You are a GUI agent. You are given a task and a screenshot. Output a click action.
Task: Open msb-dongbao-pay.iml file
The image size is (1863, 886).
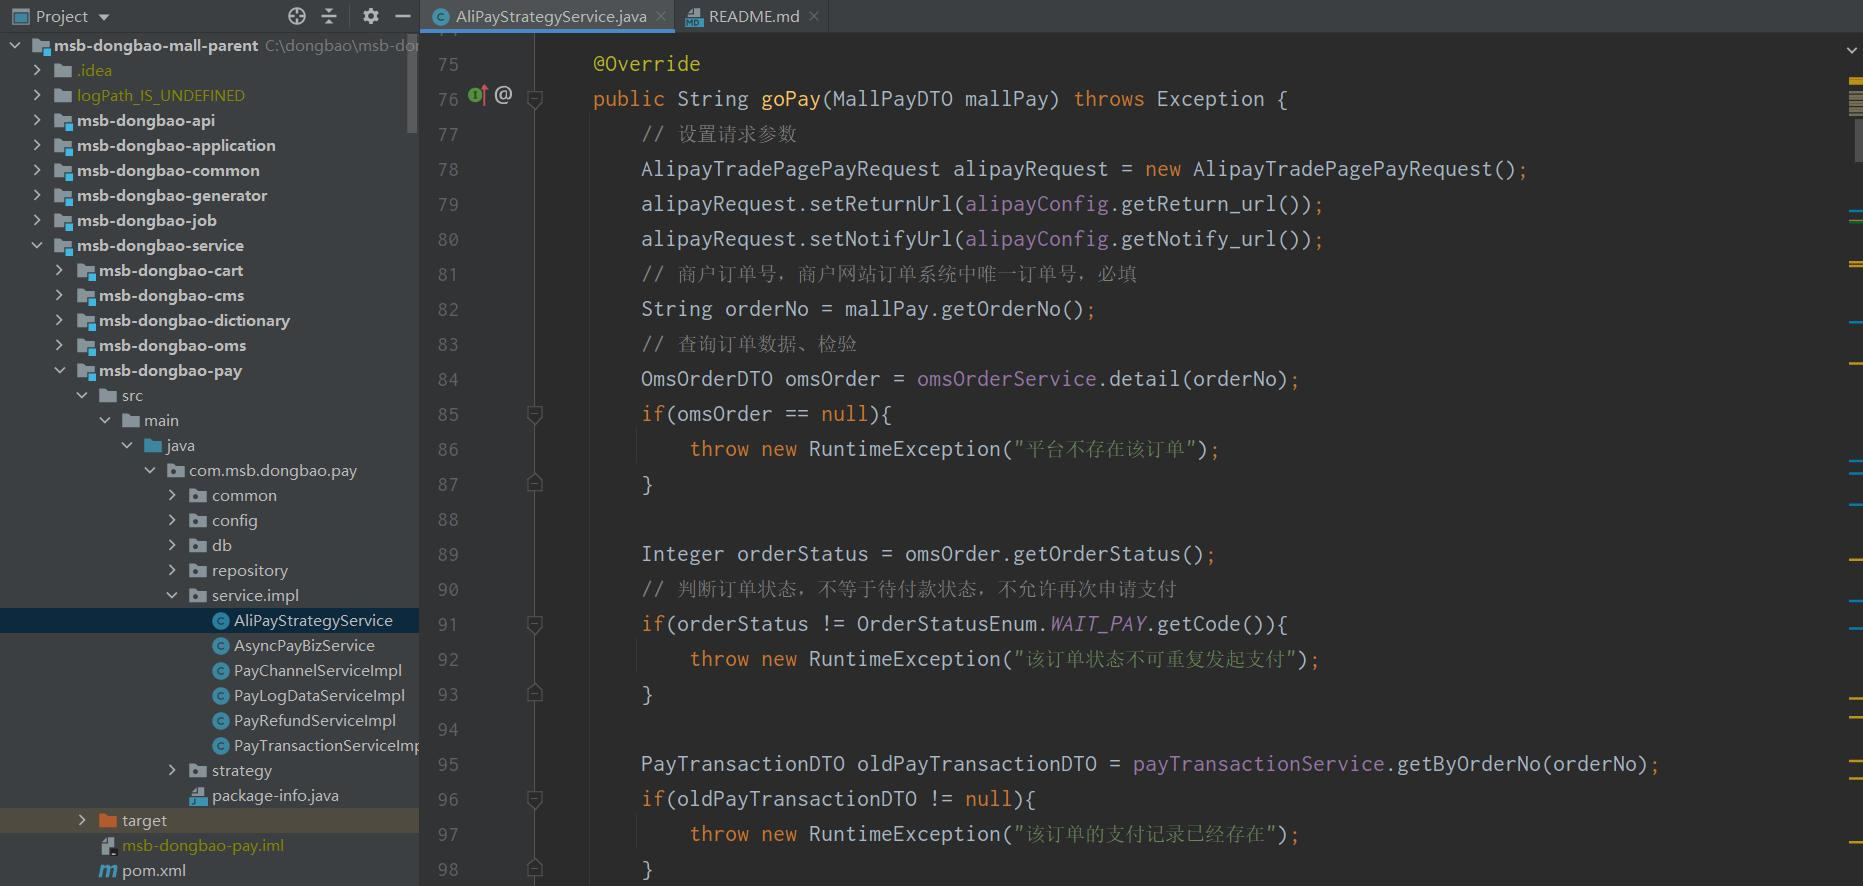(203, 845)
